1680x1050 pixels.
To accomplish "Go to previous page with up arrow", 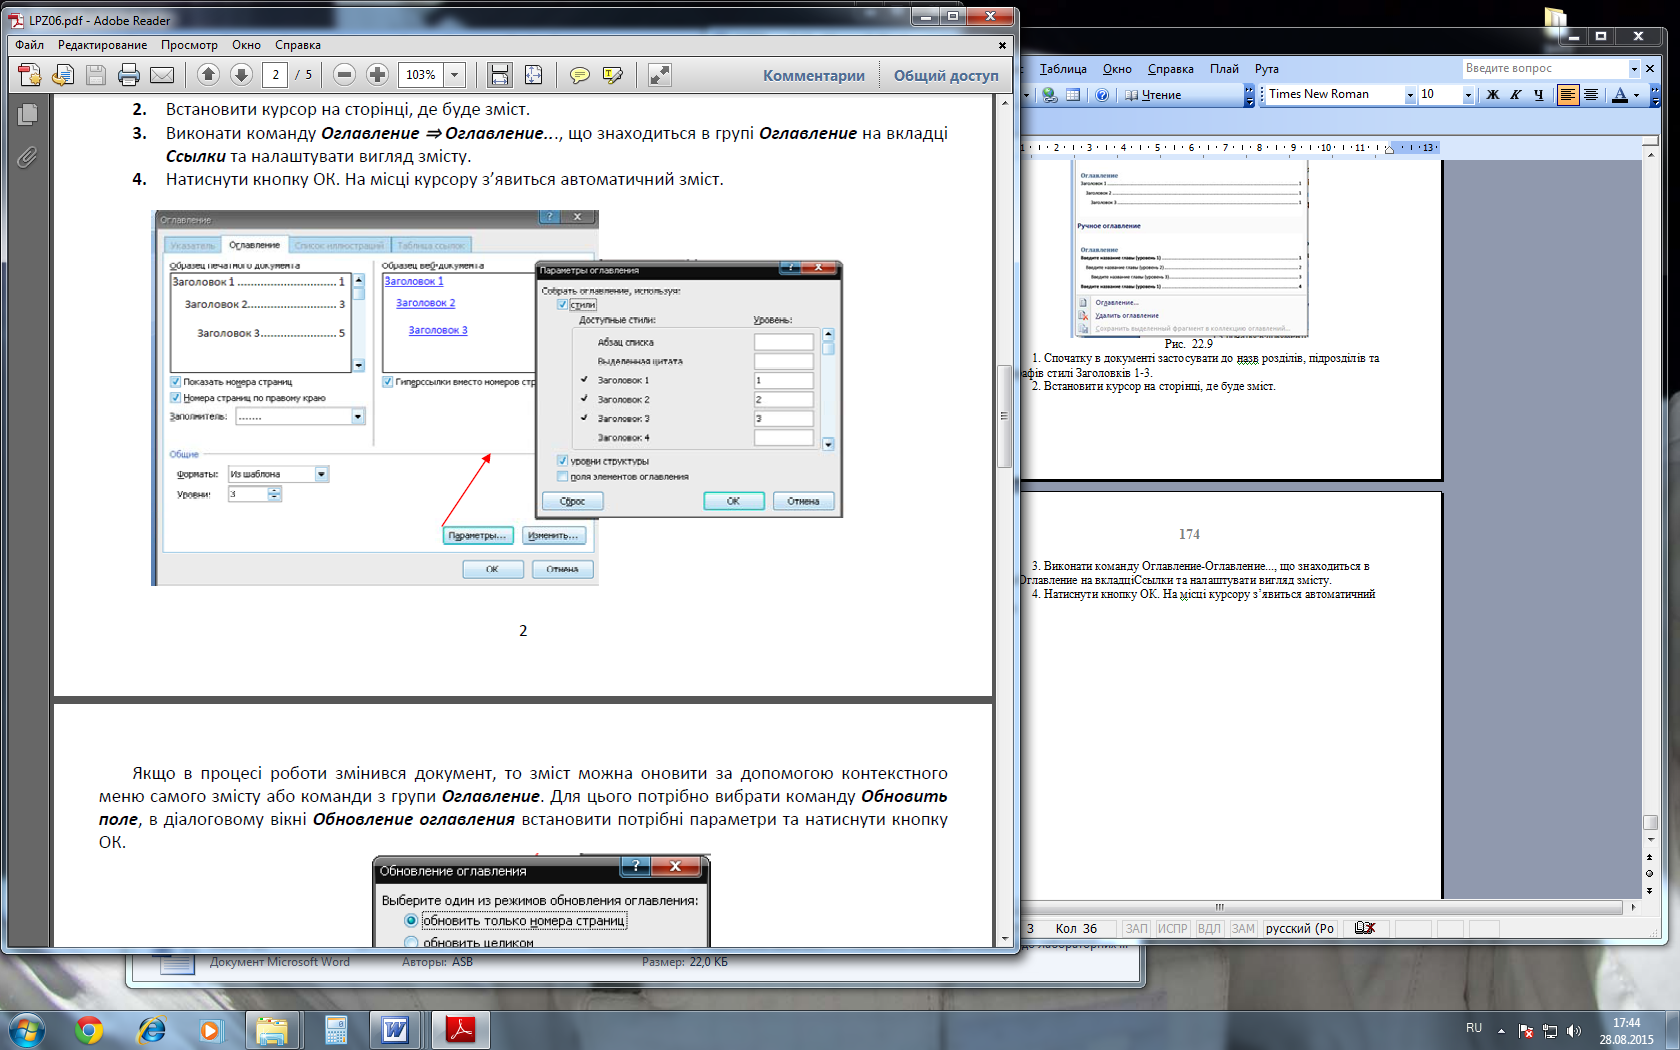I will click(208, 74).
